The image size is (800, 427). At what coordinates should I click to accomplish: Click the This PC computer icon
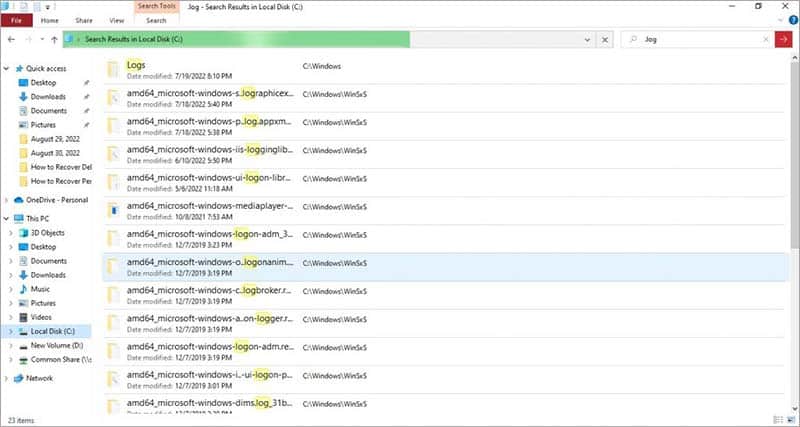[x=19, y=219]
